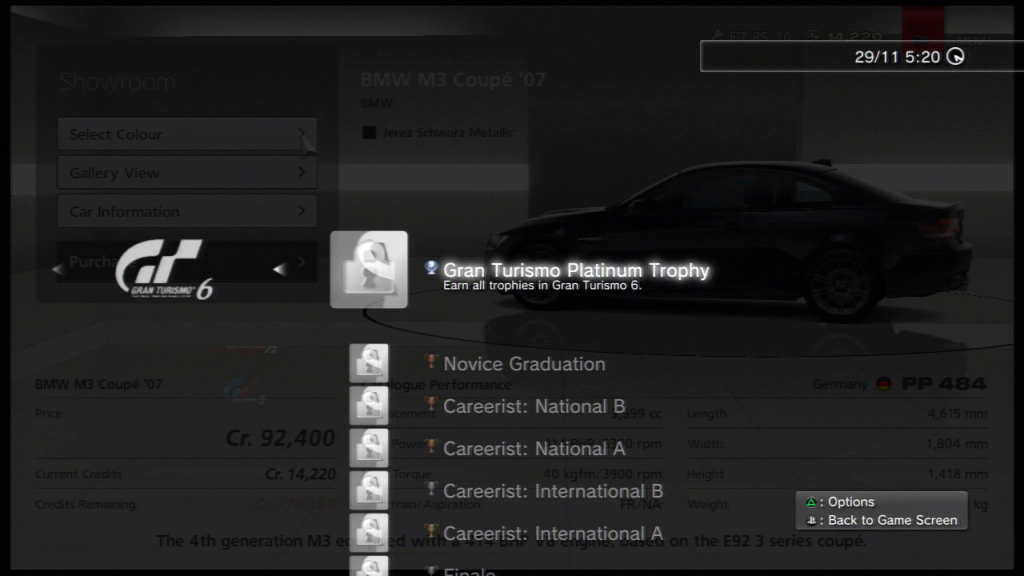
Task: Select the locked Platinum Trophy thumbnail
Action: click(369, 270)
